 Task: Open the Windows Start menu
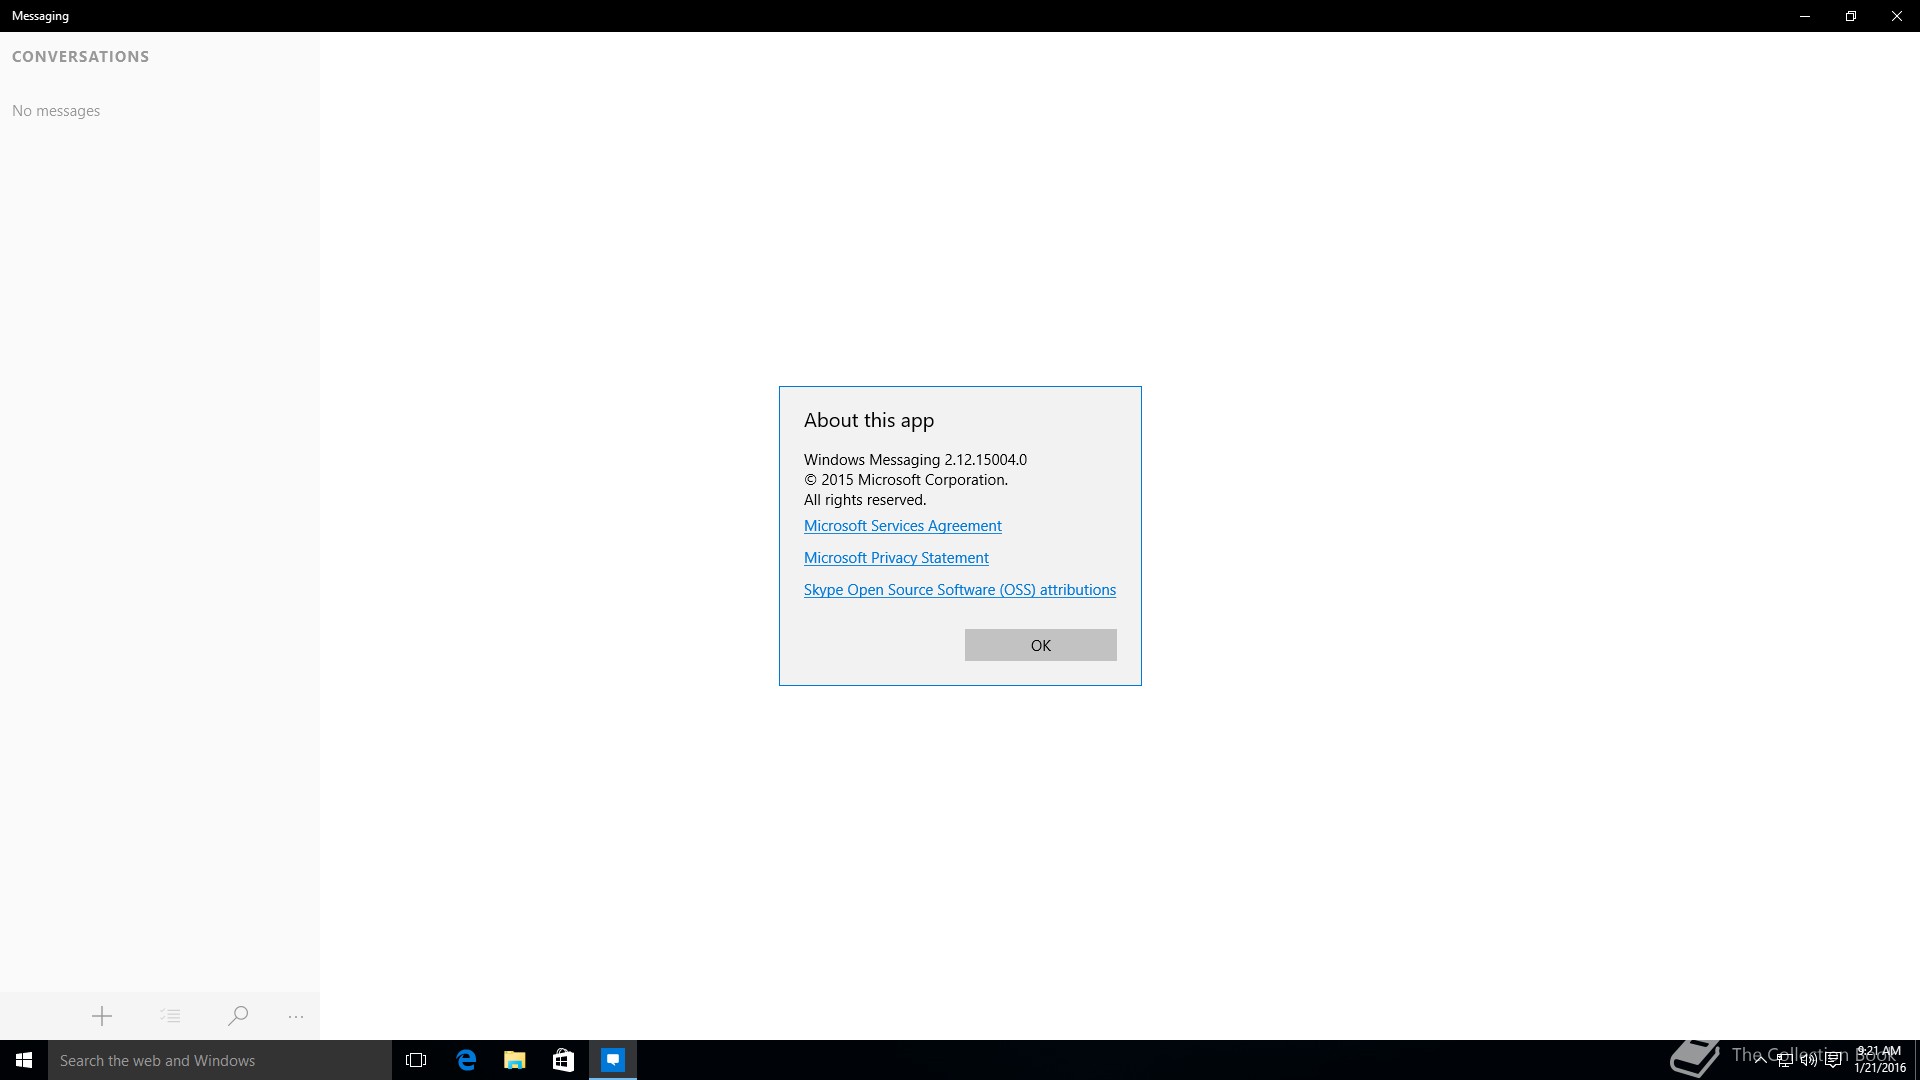24,1060
